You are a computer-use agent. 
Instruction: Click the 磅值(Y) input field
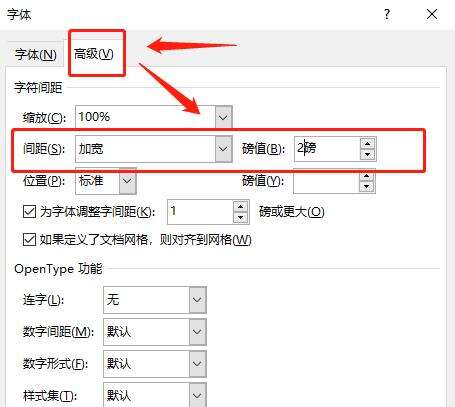click(326, 181)
